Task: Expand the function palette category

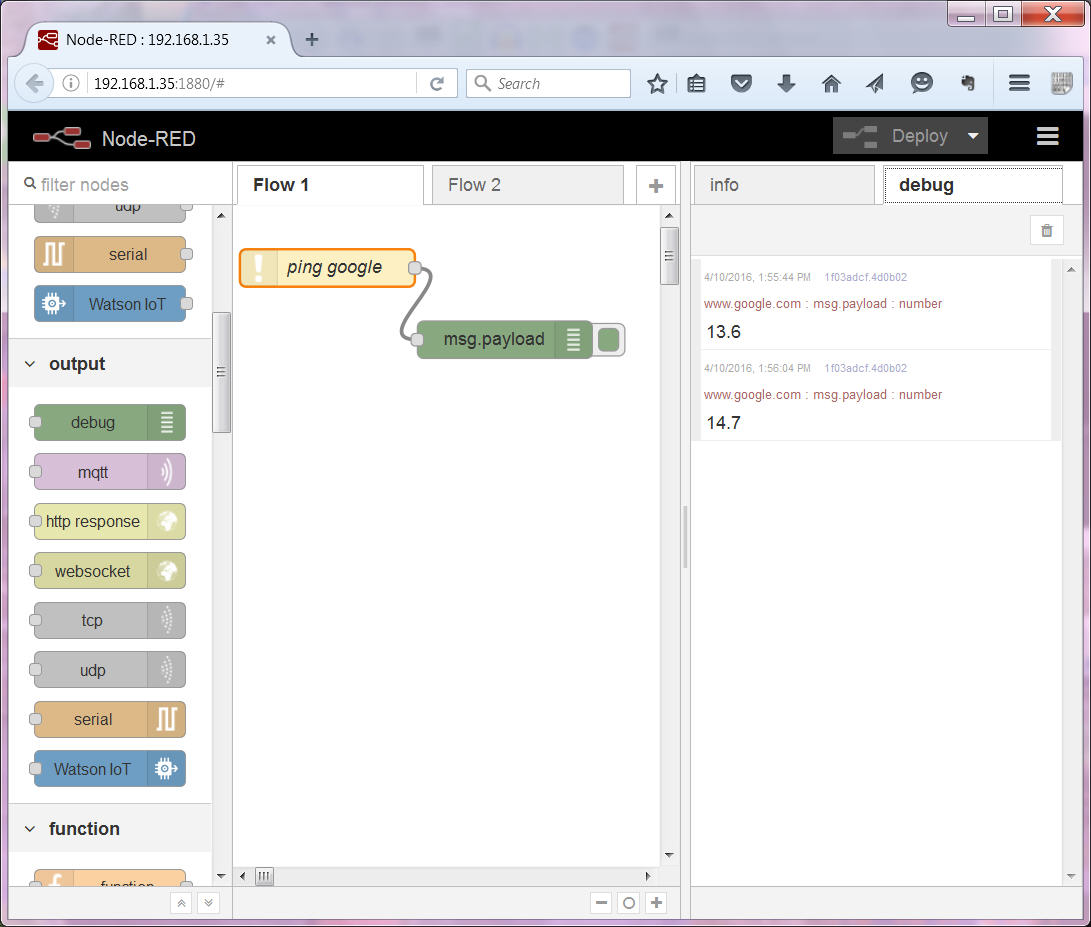Action: point(30,829)
